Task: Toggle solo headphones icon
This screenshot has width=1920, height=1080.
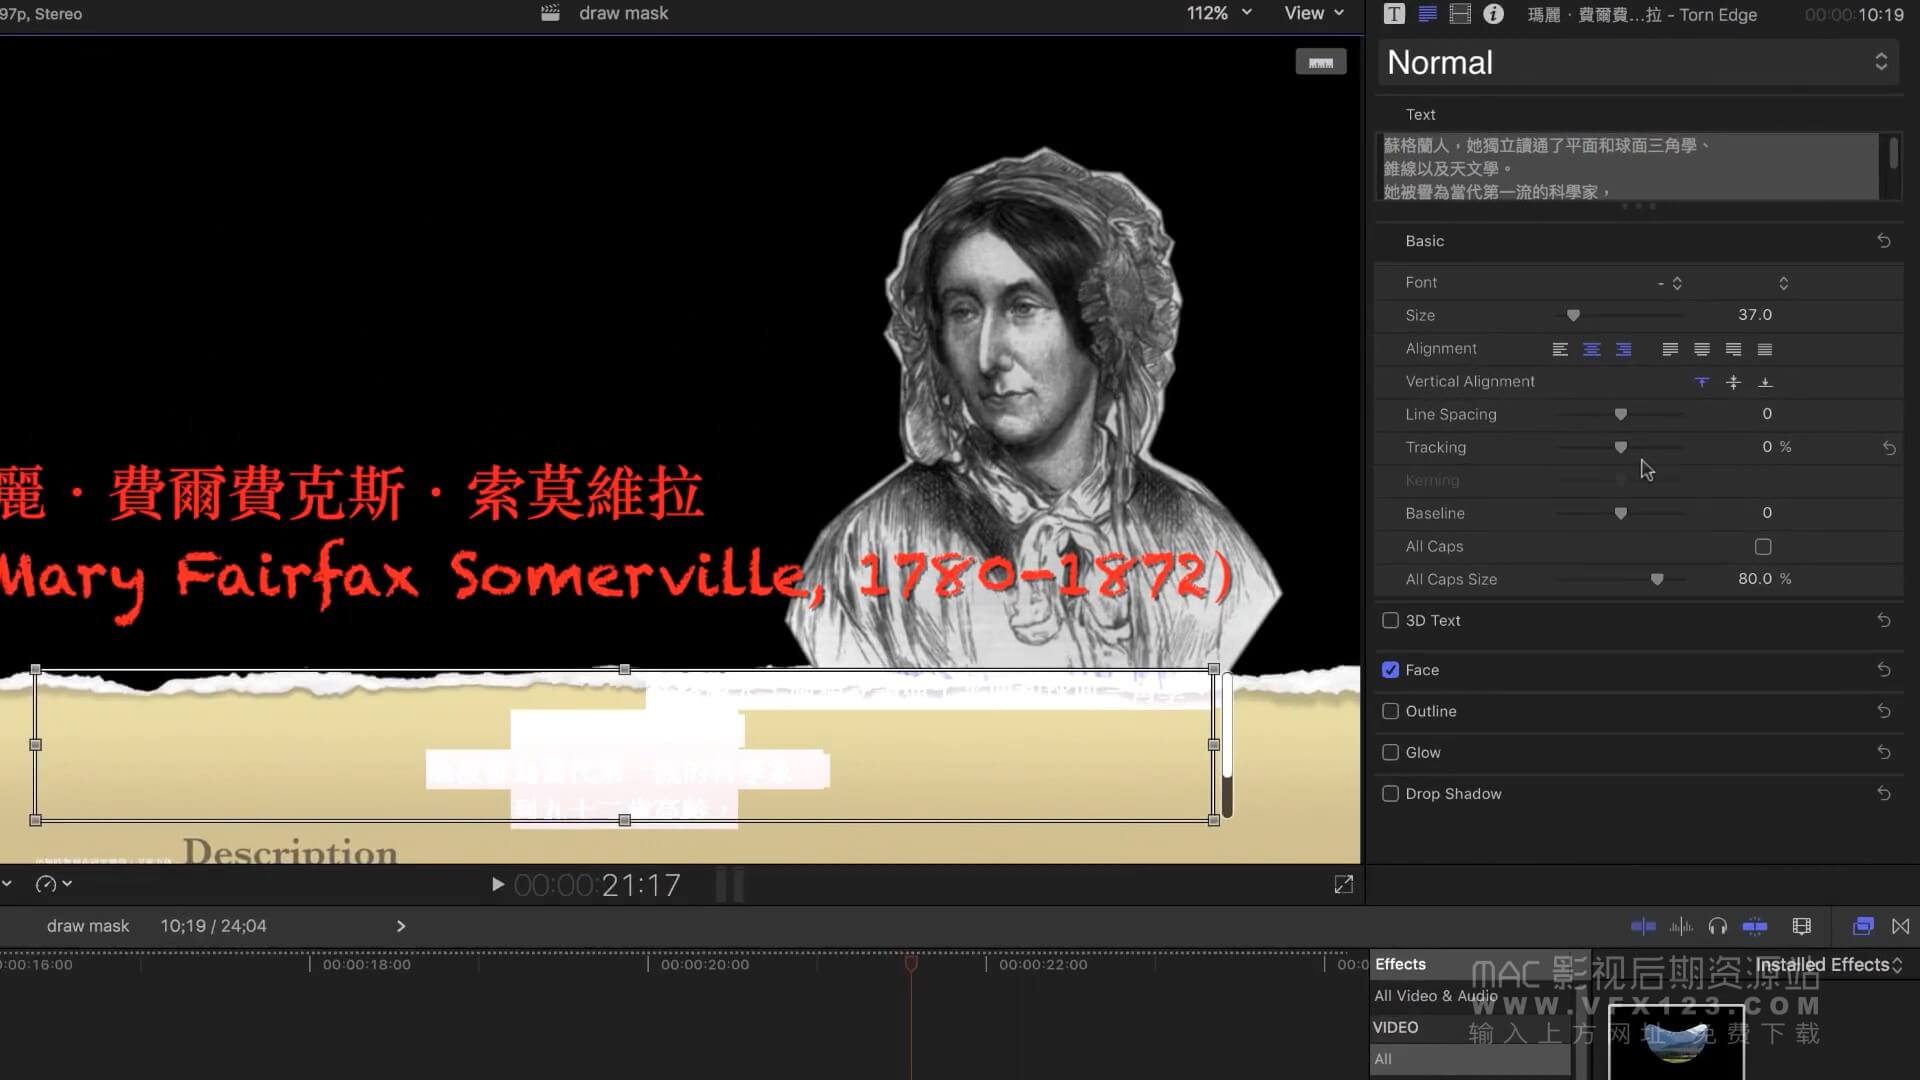Action: coord(1718,927)
